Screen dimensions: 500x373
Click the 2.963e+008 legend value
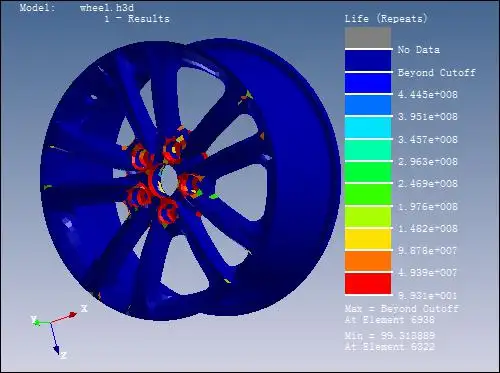click(428, 162)
